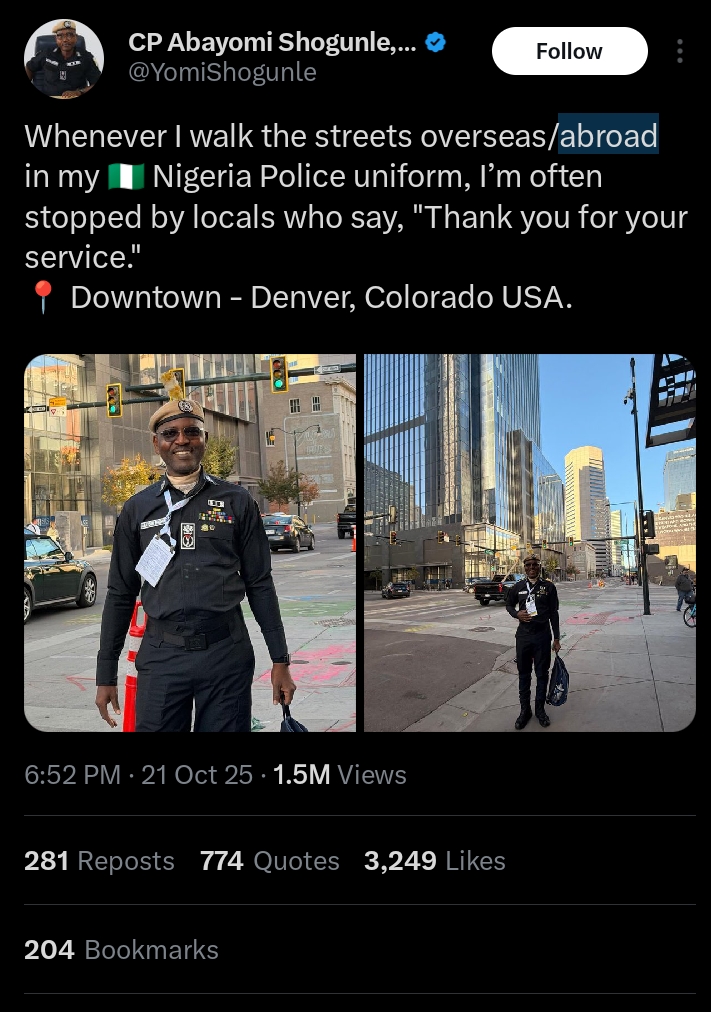The image size is (711, 1012).
Task: View the 3,249 Likes list
Action: click(435, 861)
